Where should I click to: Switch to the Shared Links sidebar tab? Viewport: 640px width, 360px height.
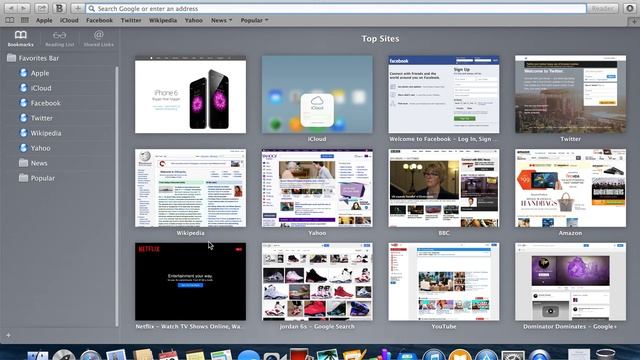coord(99,38)
